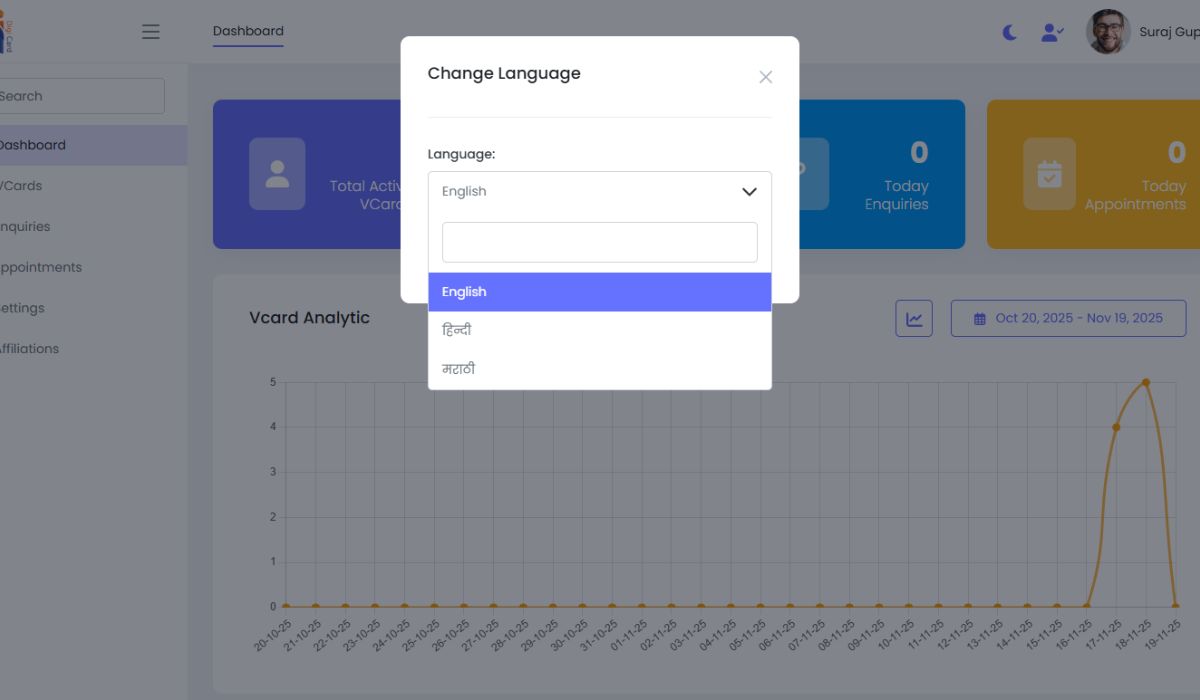Click the calendar icon inside the date range button
The width and height of the screenshot is (1200, 700).
pos(978,317)
